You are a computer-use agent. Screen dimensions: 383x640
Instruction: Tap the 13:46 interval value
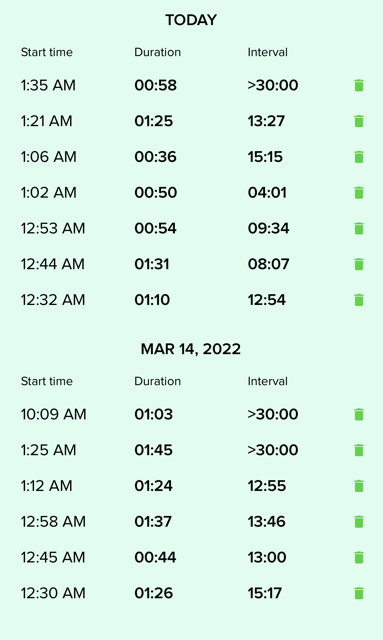[x=266, y=522]
